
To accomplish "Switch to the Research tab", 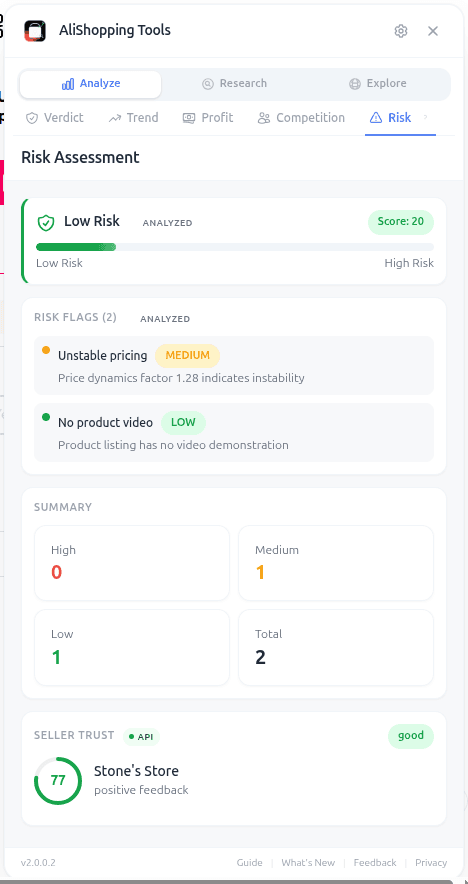I will [234, 84].
